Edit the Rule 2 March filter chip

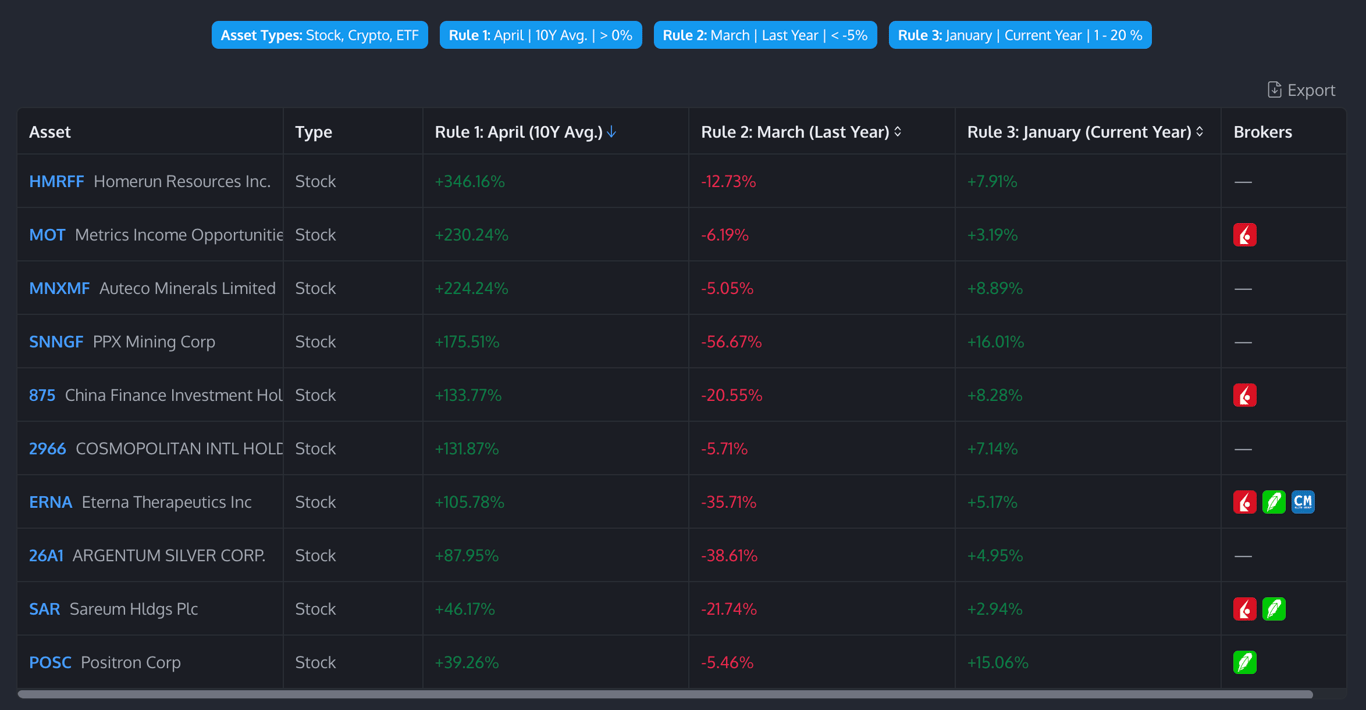766,35
